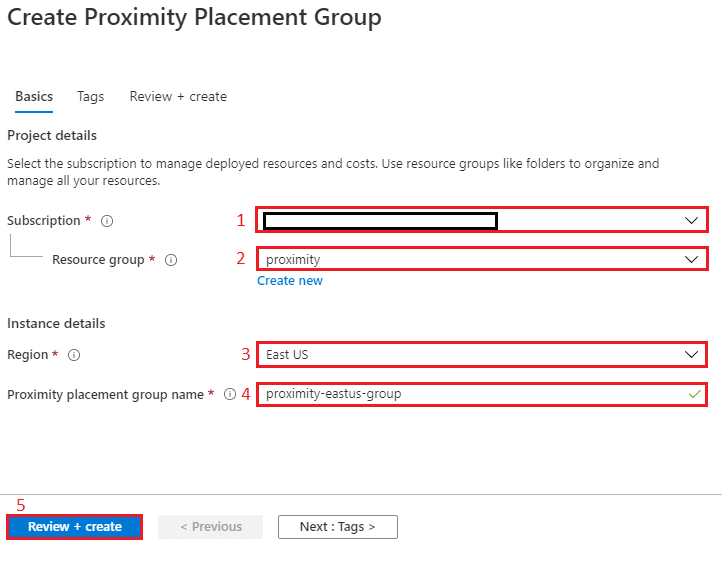This screenshot has height=563, width=723.
Task: Click the Region field label
Action: click(x=28, y=355)
